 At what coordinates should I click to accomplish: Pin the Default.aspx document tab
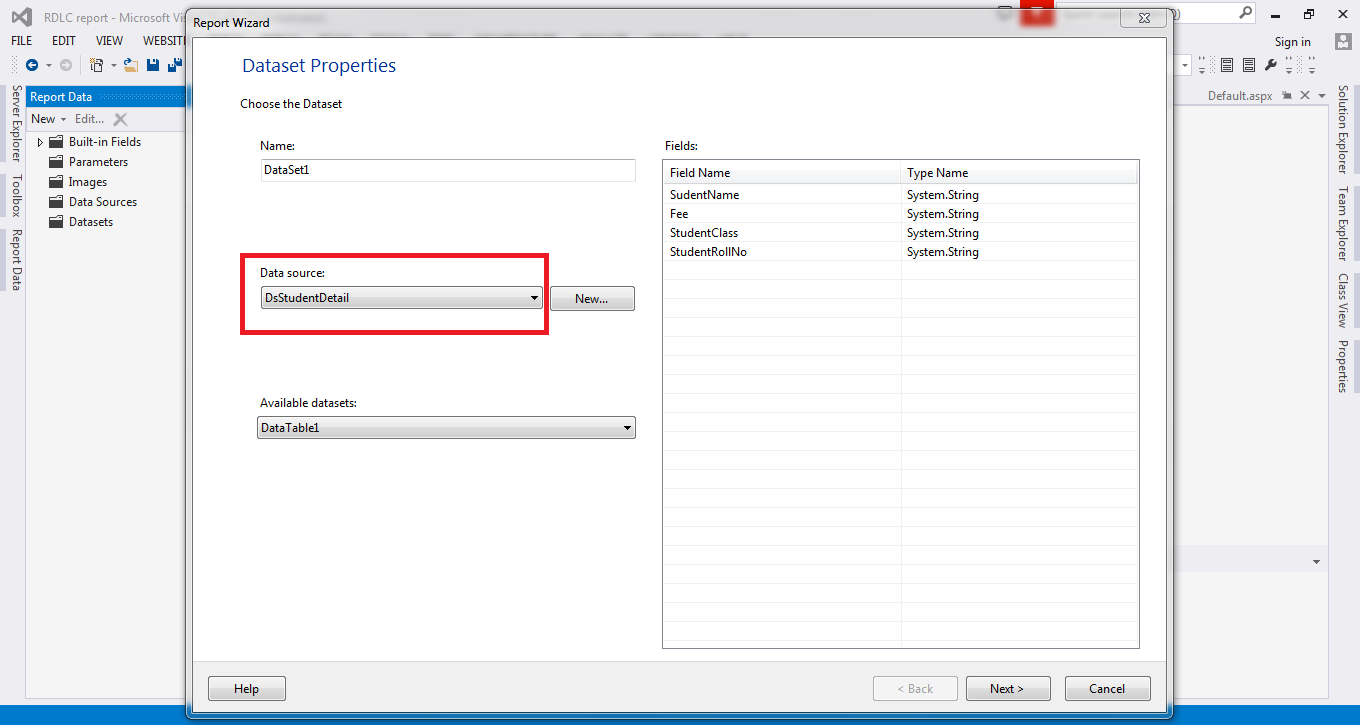pyautogui.click(x=1286, y=95)
